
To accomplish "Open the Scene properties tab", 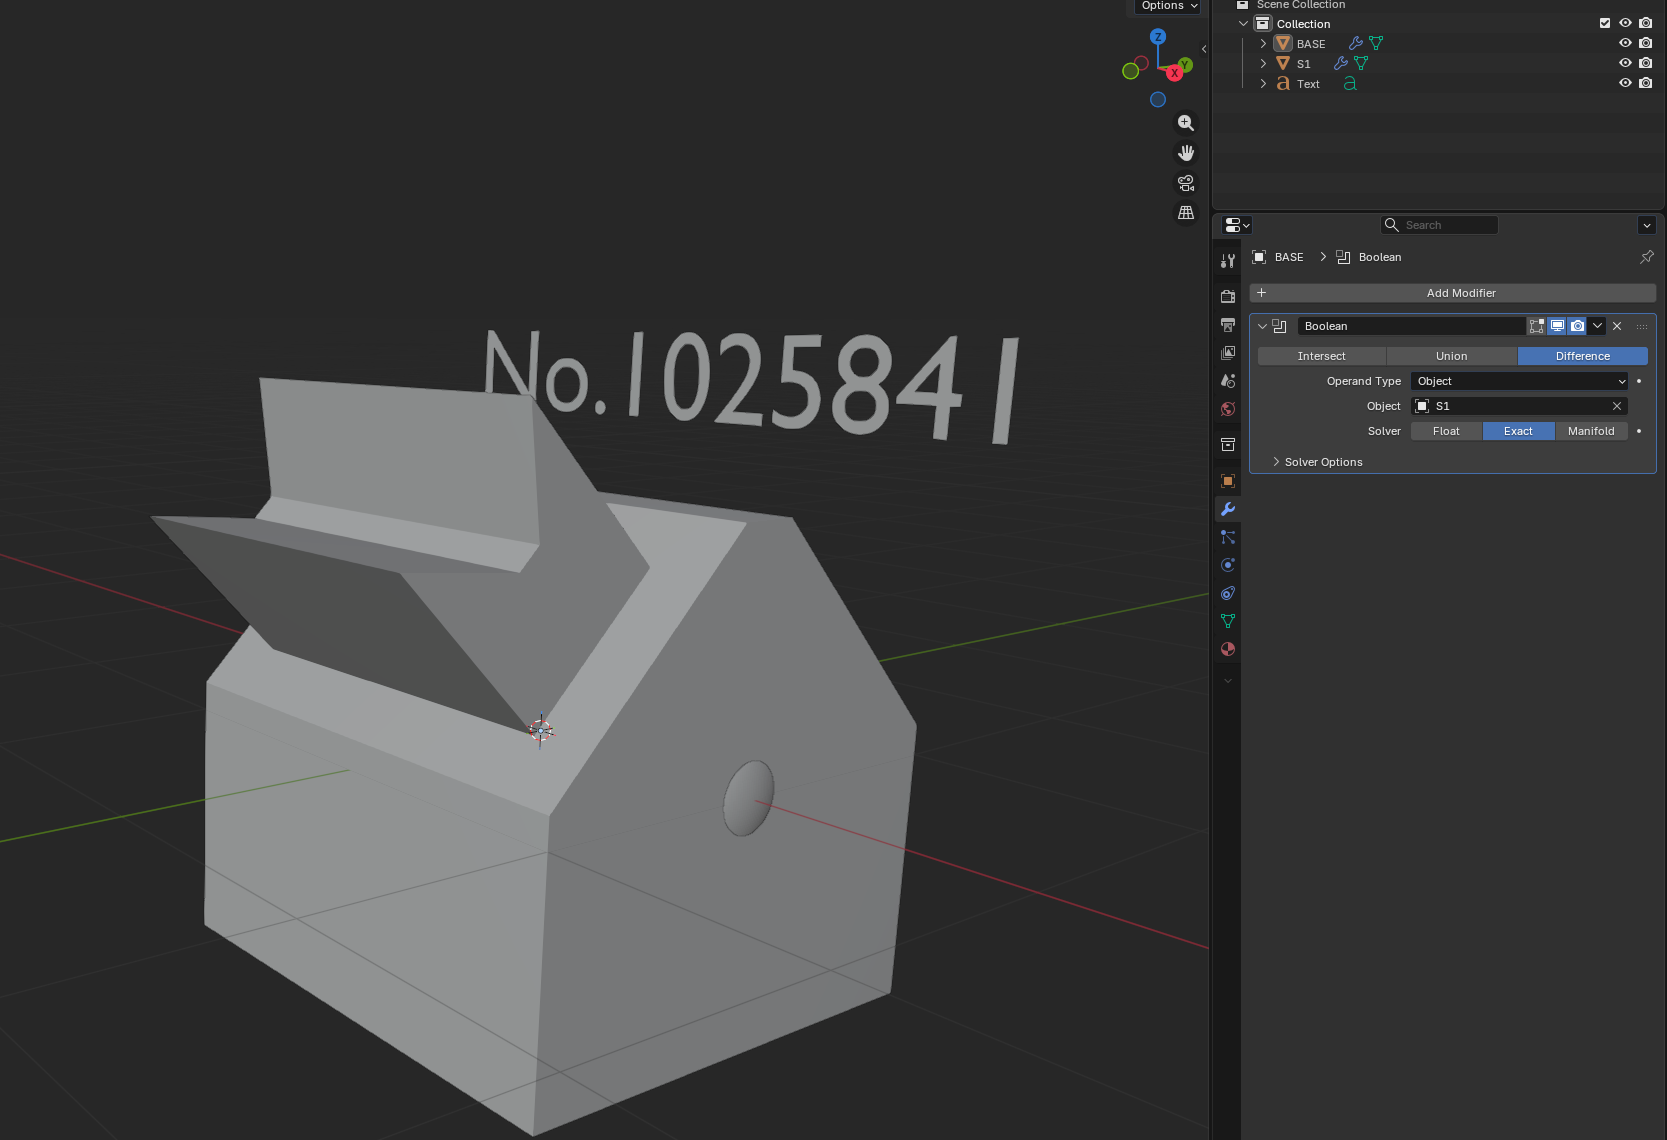I will (1228, 381).
